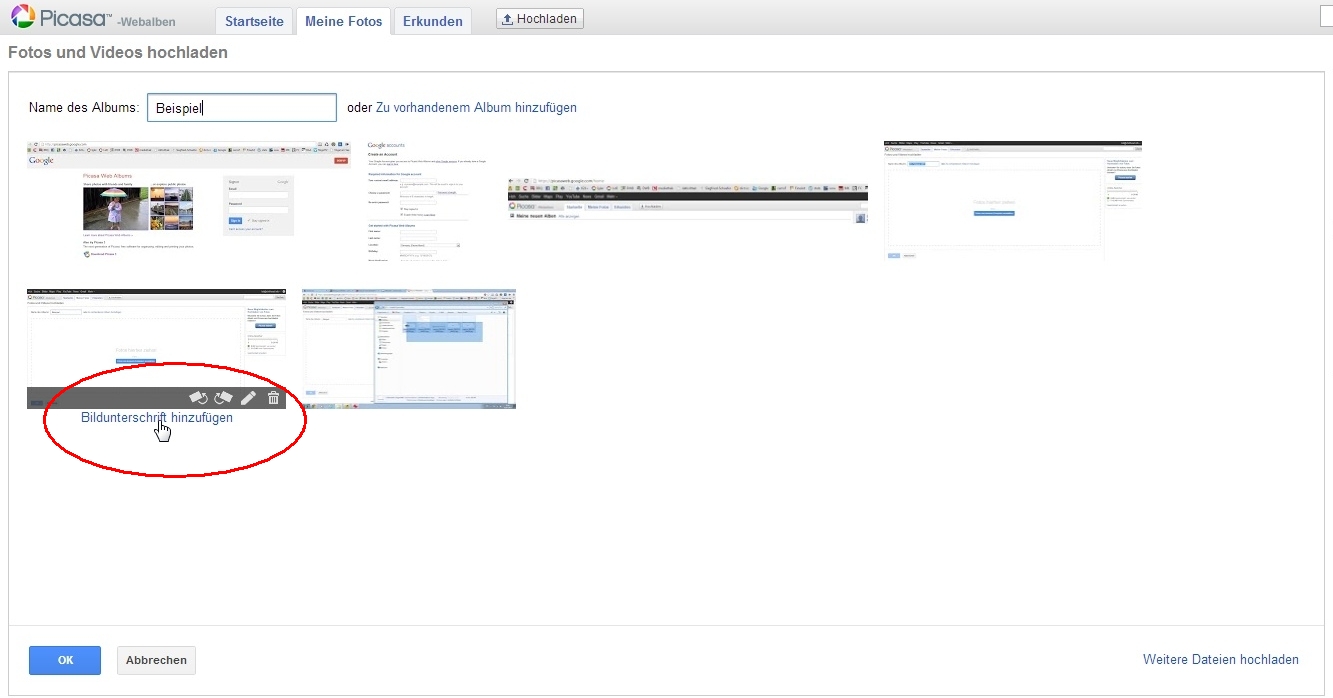Cancel the upload with Abbrechen
The width and height of the screenshot is (1333, 698).
[156, 660]
